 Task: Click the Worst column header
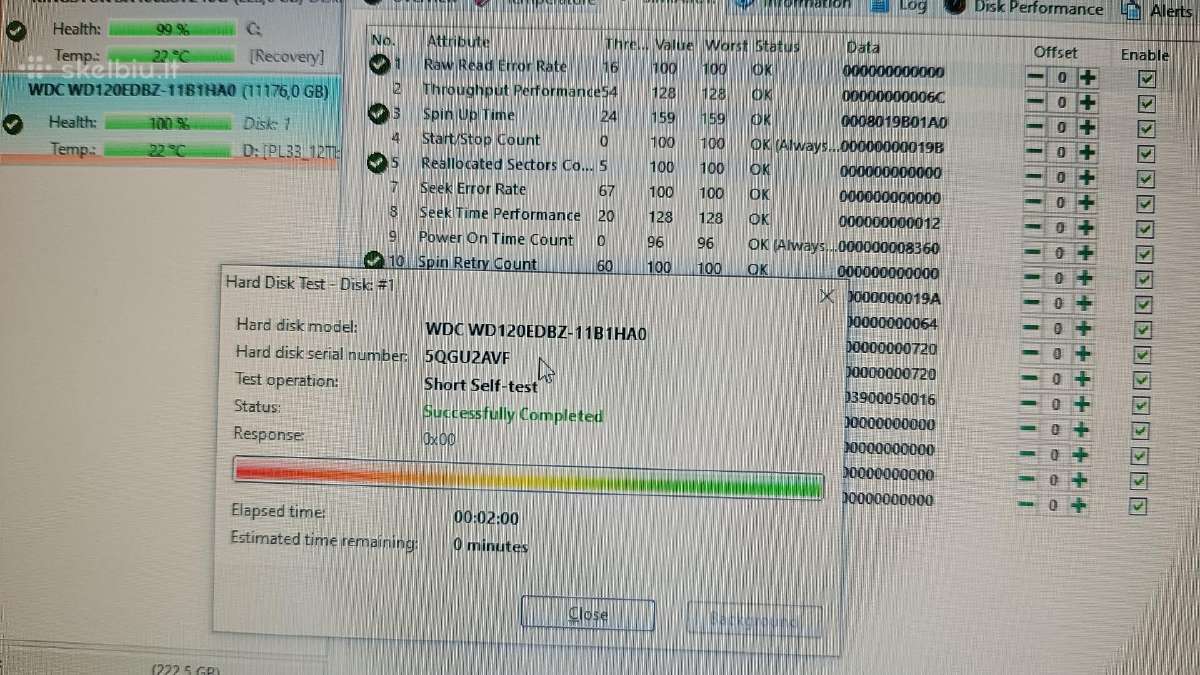point(725,46)
